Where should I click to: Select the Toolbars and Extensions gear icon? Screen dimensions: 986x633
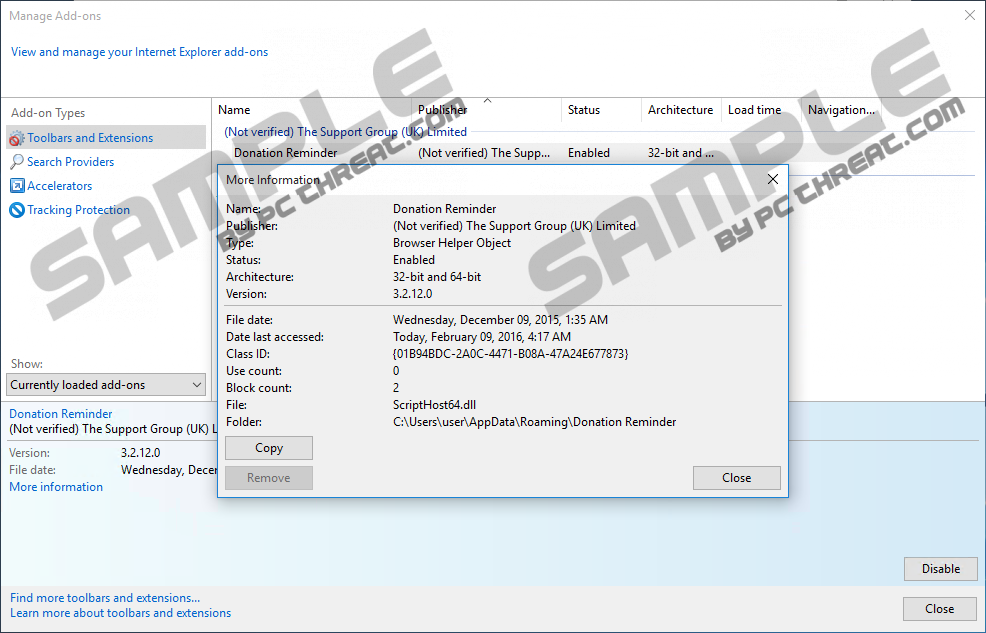click(17, 138)
